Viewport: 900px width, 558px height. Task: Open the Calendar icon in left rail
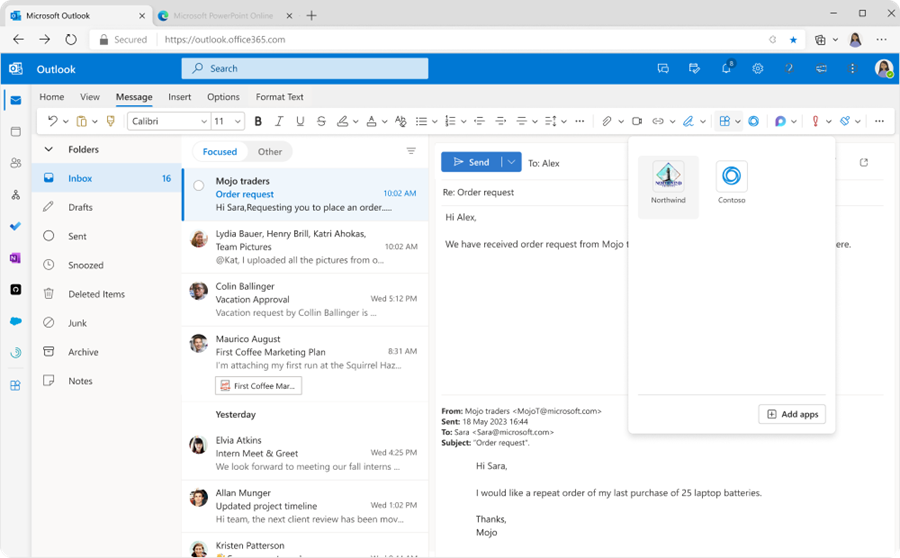pos(15,131)
